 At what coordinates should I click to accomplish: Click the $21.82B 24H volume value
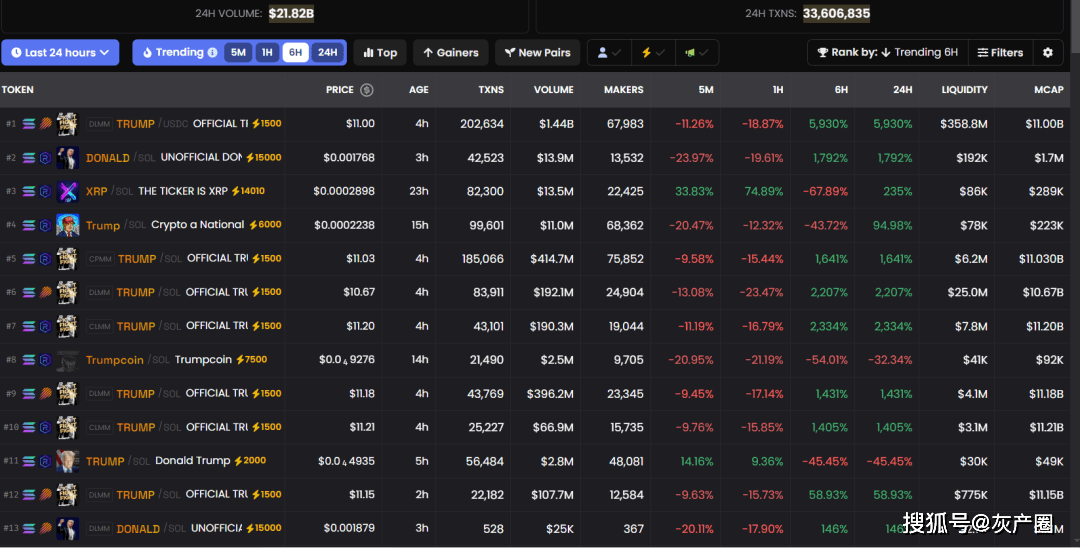(291, 13)
